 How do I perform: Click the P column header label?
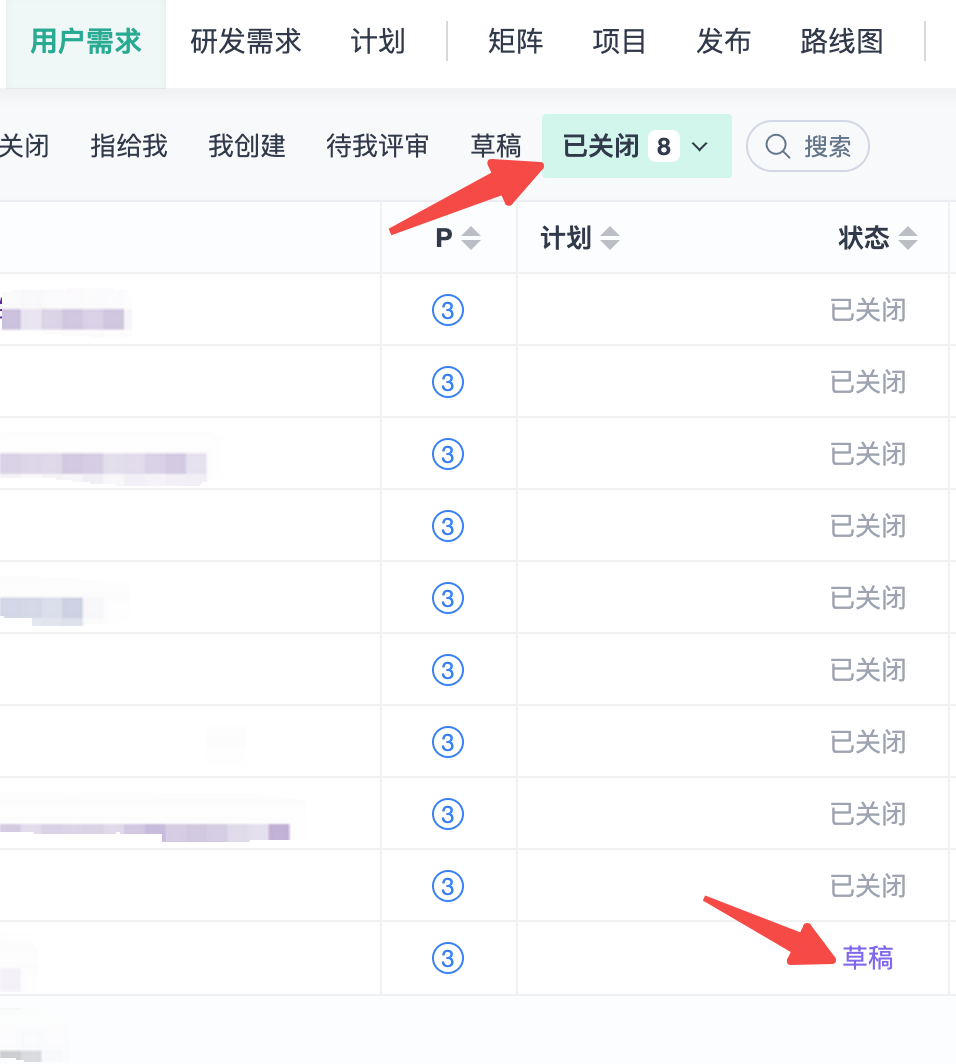point(444,238)
